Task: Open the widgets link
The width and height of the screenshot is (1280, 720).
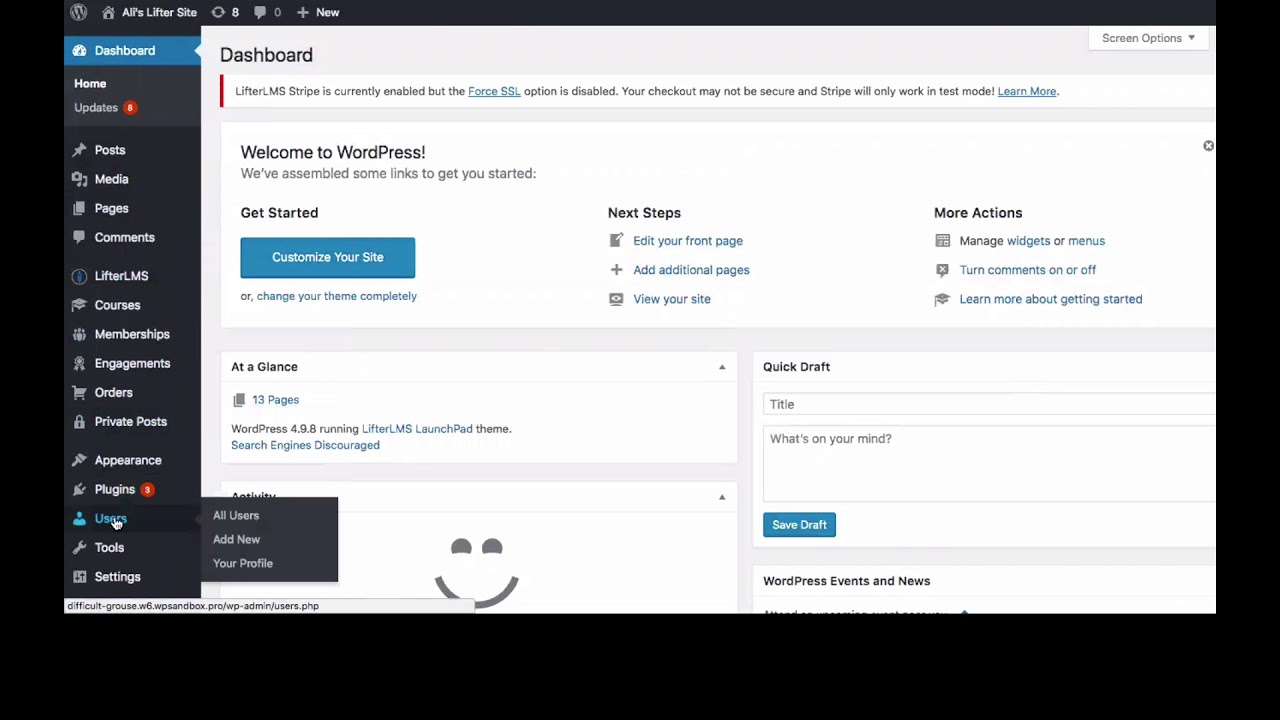Action: click(1029, 241)
